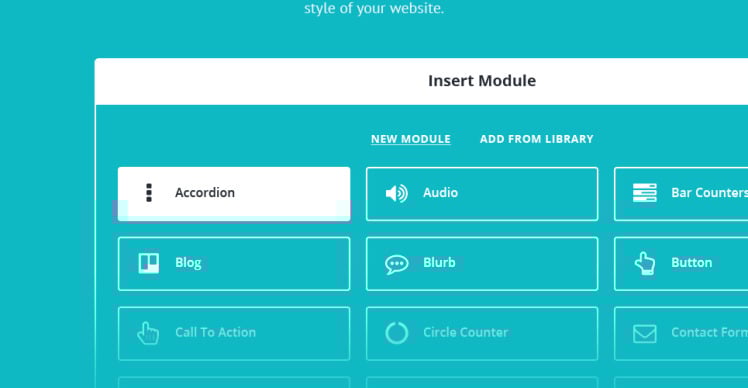Click the Audio speaker icon
The height and width of the screenshot is (388, 748).
click(x=396, y=193)
